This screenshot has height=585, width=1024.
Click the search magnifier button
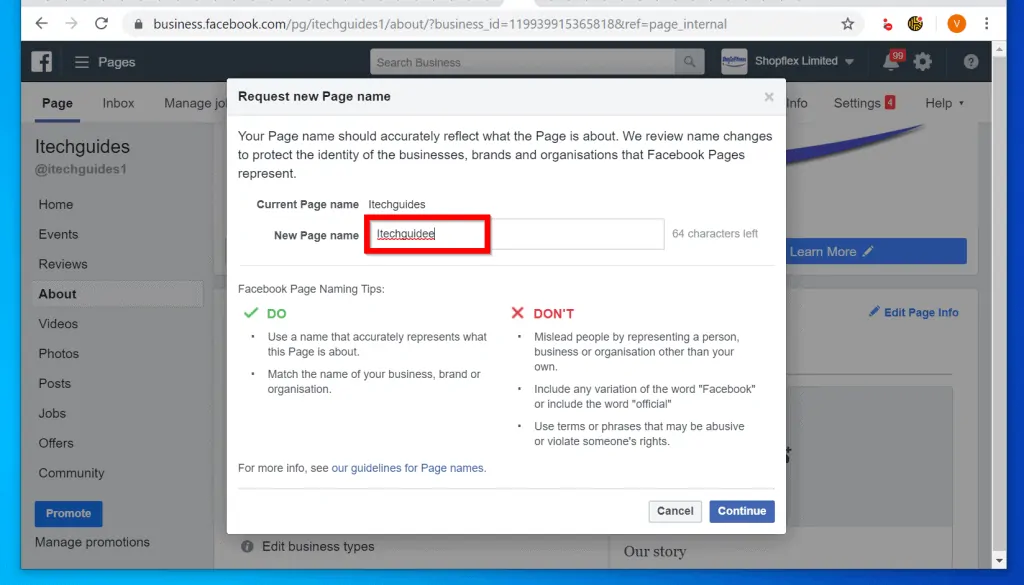[x=689, y=62]
